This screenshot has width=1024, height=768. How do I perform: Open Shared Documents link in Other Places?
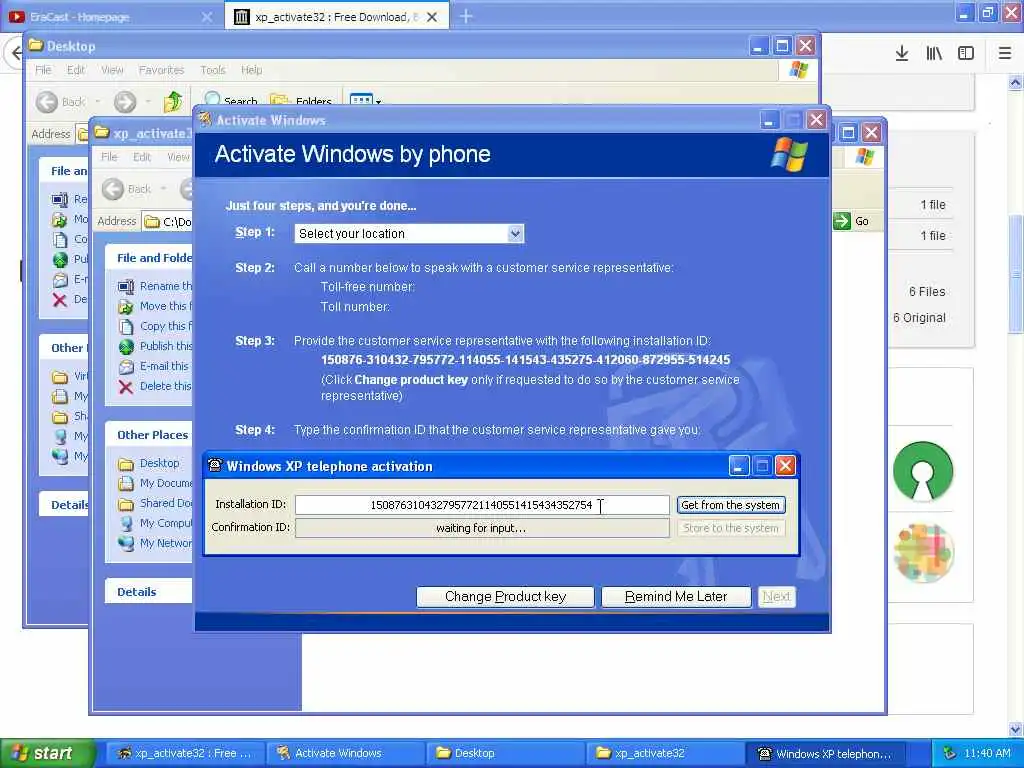pos(166,503)
